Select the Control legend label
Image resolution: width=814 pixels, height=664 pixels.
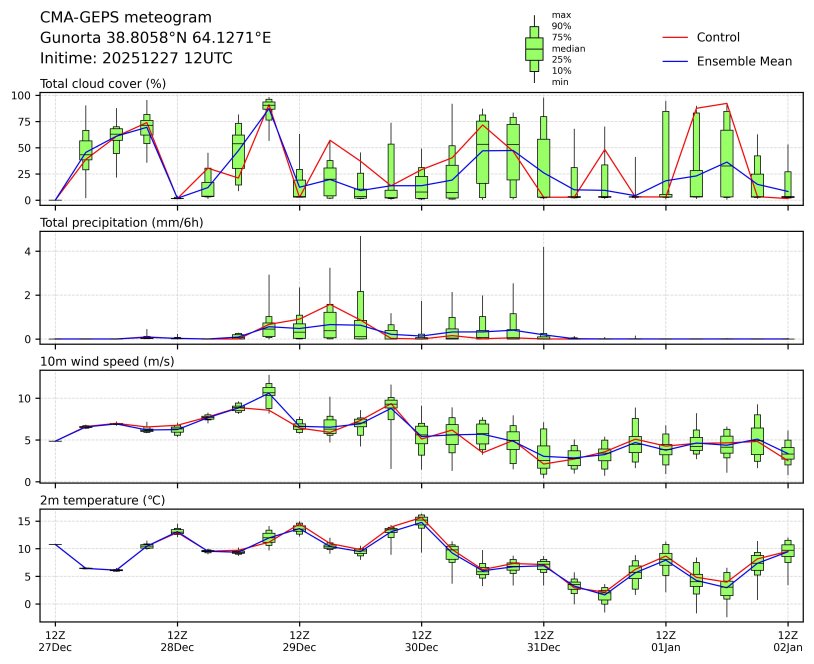(718, 37)
